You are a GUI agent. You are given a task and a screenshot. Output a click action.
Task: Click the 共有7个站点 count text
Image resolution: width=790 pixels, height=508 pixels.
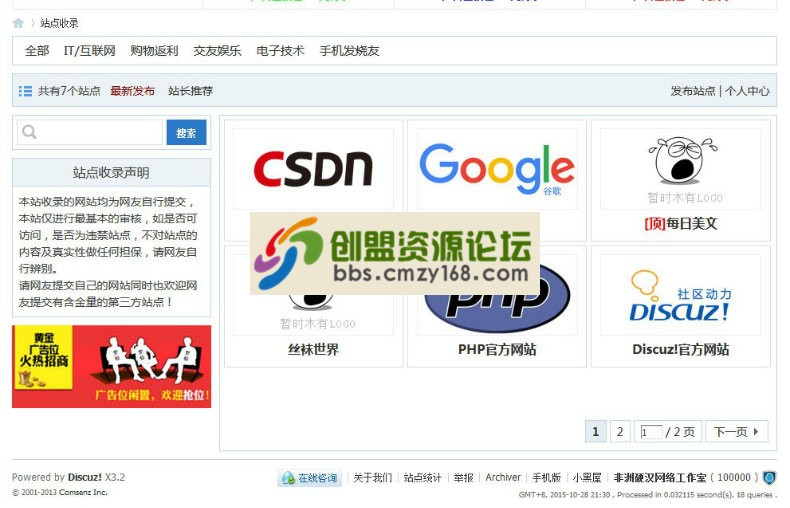pyautogui.click(x=69, y=91)
